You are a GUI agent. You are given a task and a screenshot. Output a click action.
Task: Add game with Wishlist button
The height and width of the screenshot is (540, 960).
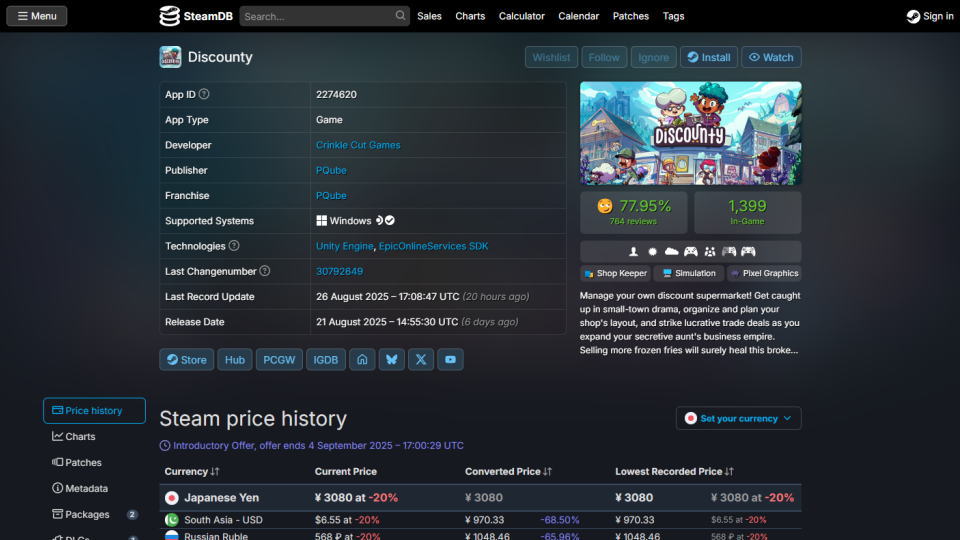pos(551,57)
